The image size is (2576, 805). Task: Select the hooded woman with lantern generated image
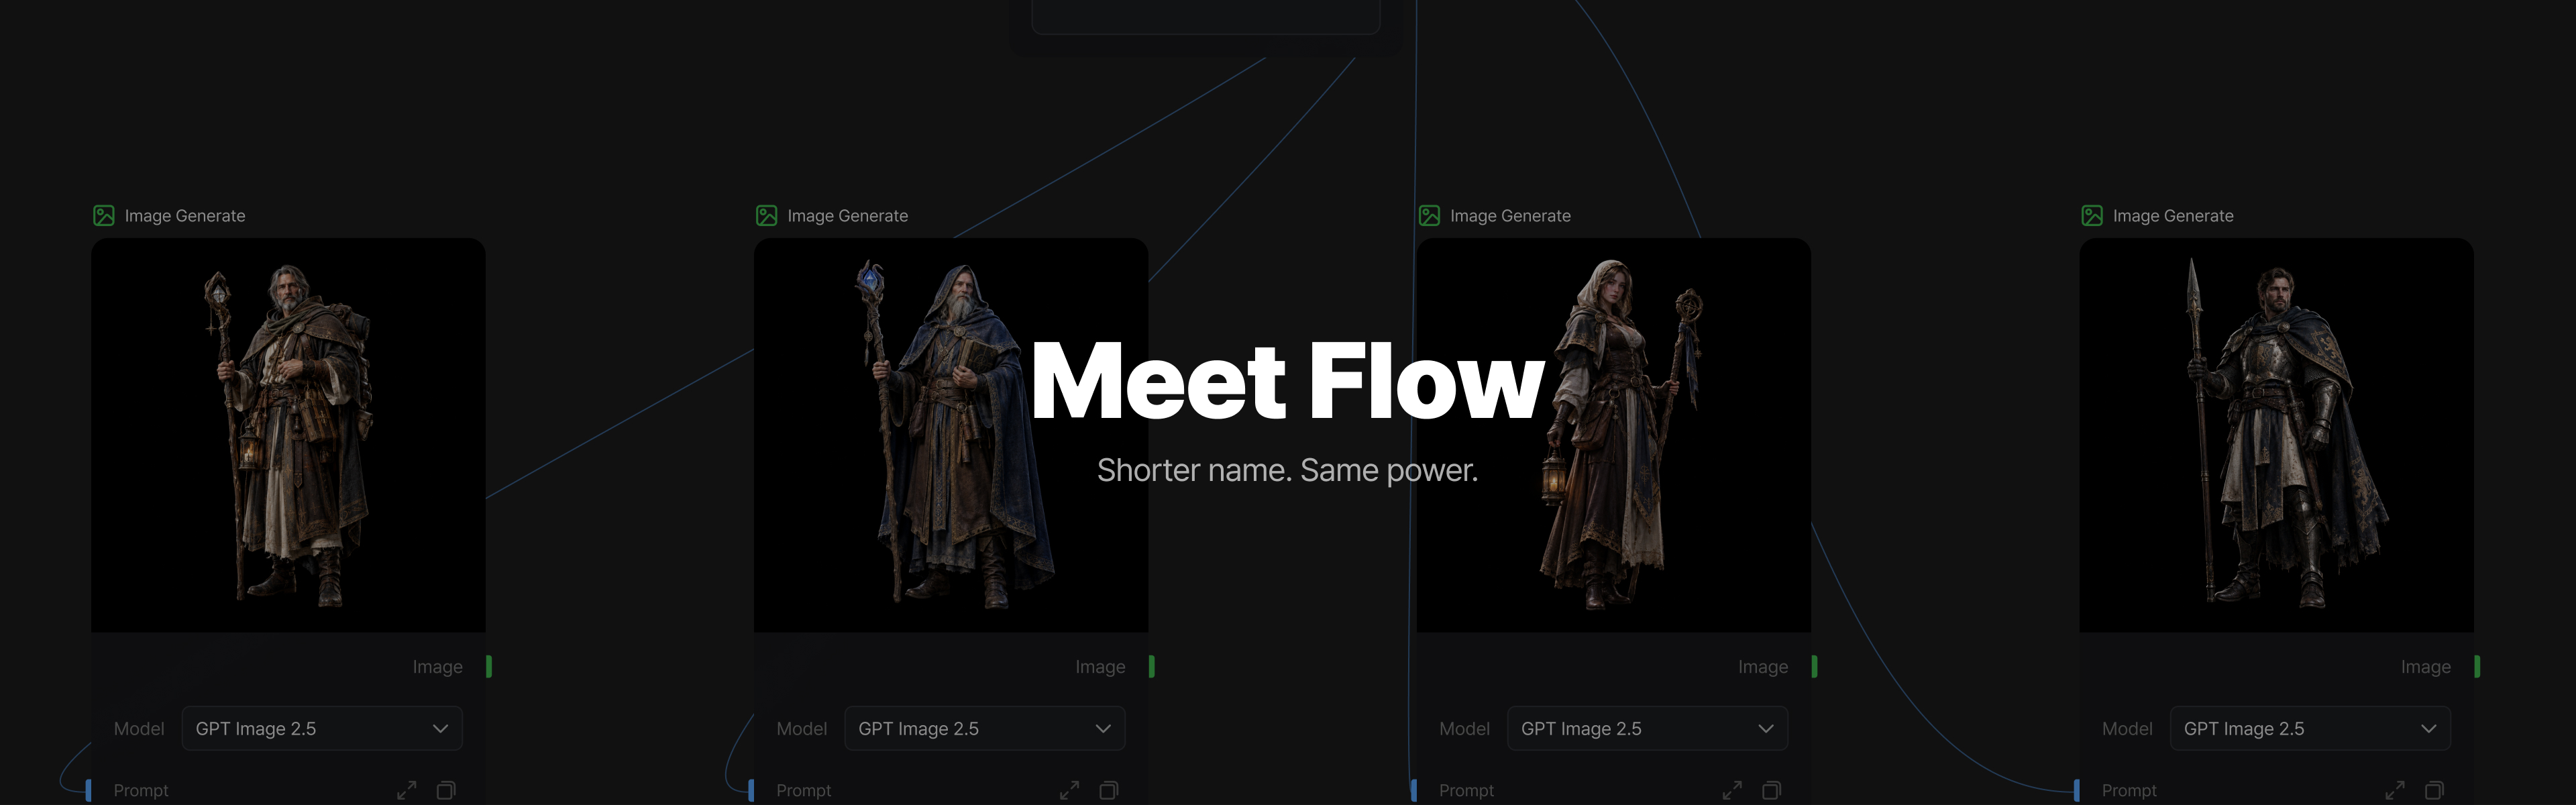[x=1614, y=435]
